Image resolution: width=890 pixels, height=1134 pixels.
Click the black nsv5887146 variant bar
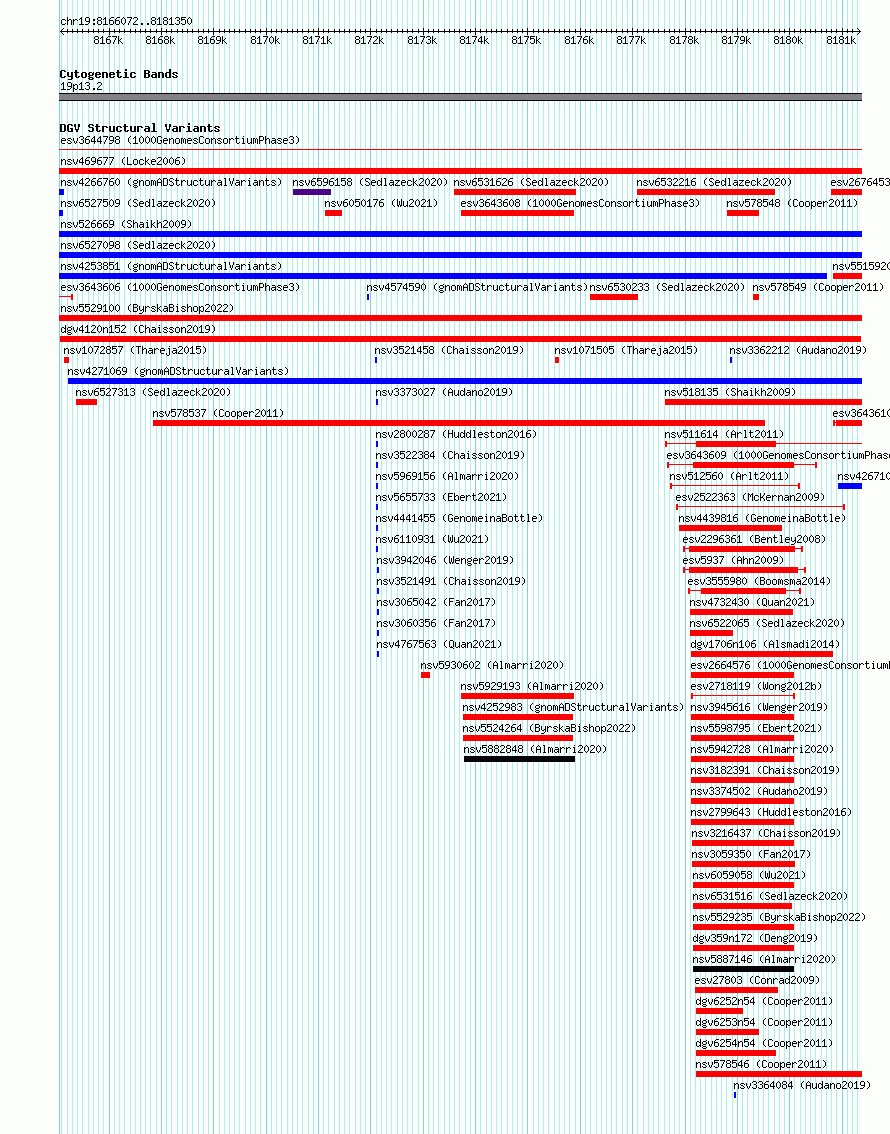coord(743,969)
